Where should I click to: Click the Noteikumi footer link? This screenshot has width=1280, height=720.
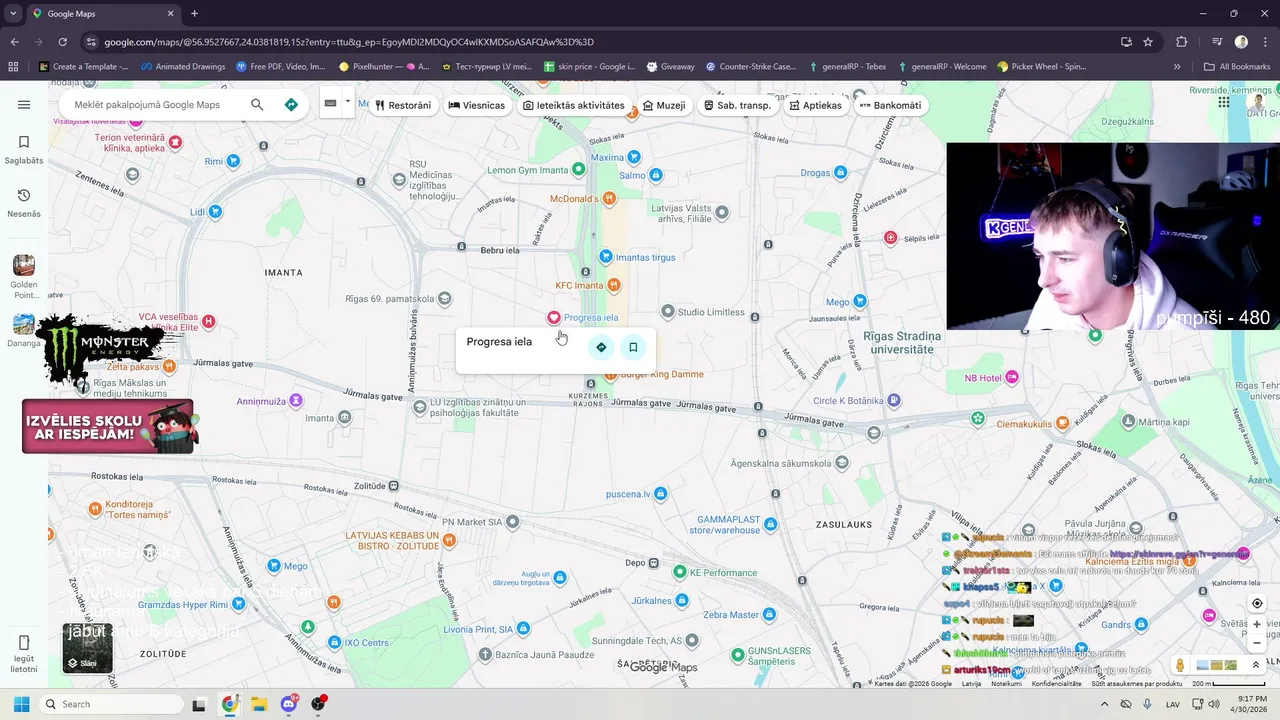pyautogui.click(x=1006, y=684)
